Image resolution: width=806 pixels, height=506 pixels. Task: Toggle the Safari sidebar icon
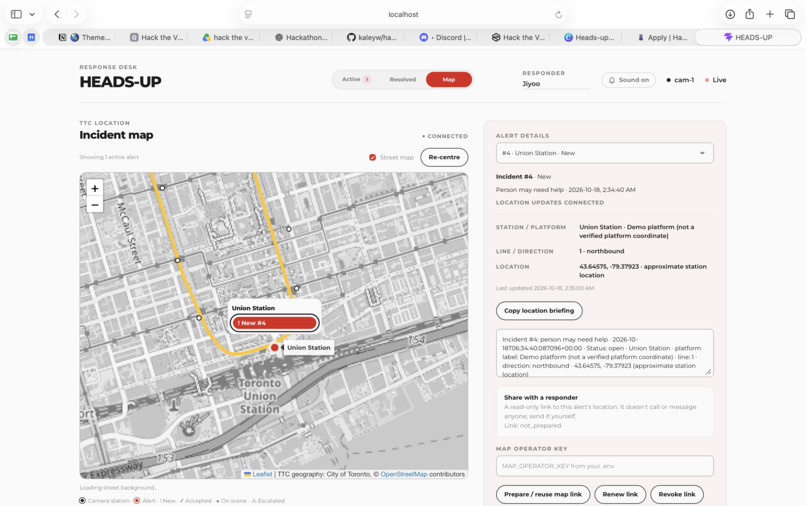(x=16, y=14)
